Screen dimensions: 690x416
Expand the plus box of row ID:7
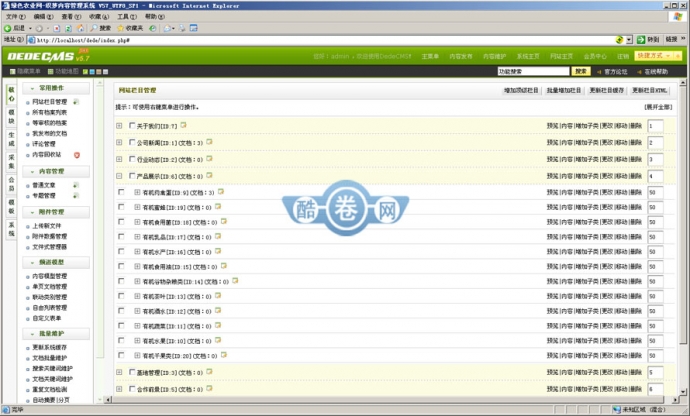[119, 126]
